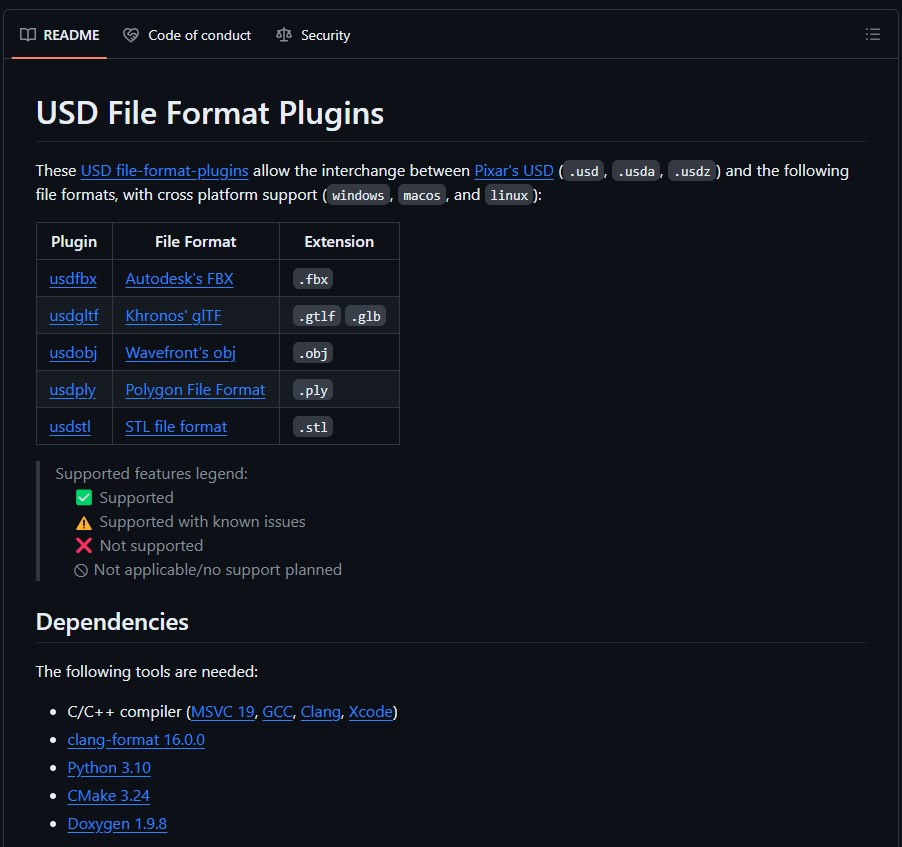Open the Pixar's USD link
The image size is (902, 847).
pyautogui.click(x=514, y=171)
